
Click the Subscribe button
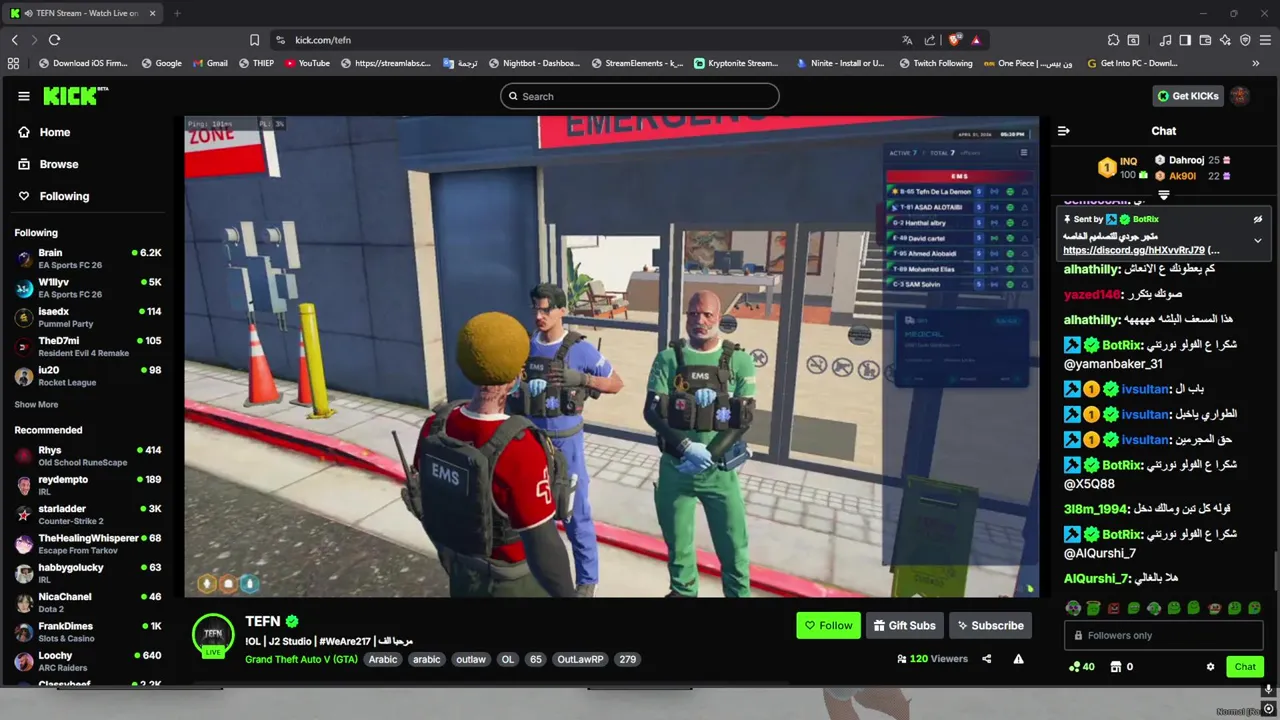(x=990, y=626)
